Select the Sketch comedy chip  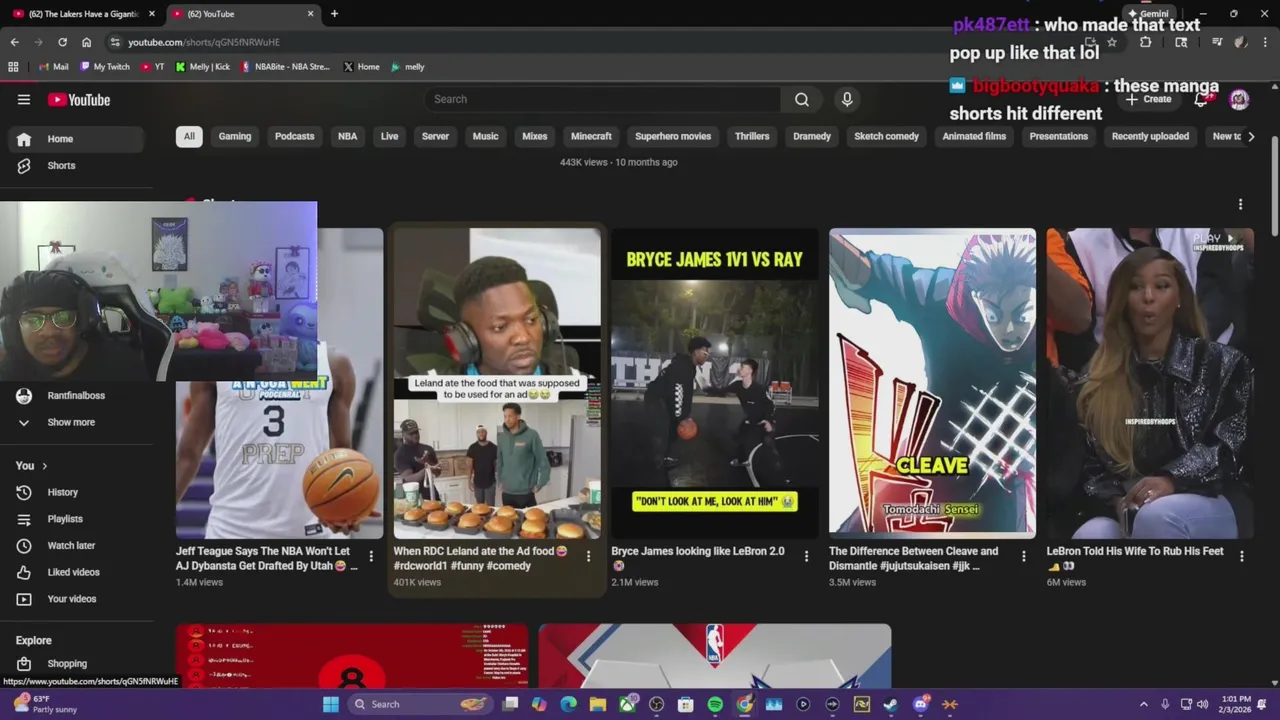(x=886, y=136)
